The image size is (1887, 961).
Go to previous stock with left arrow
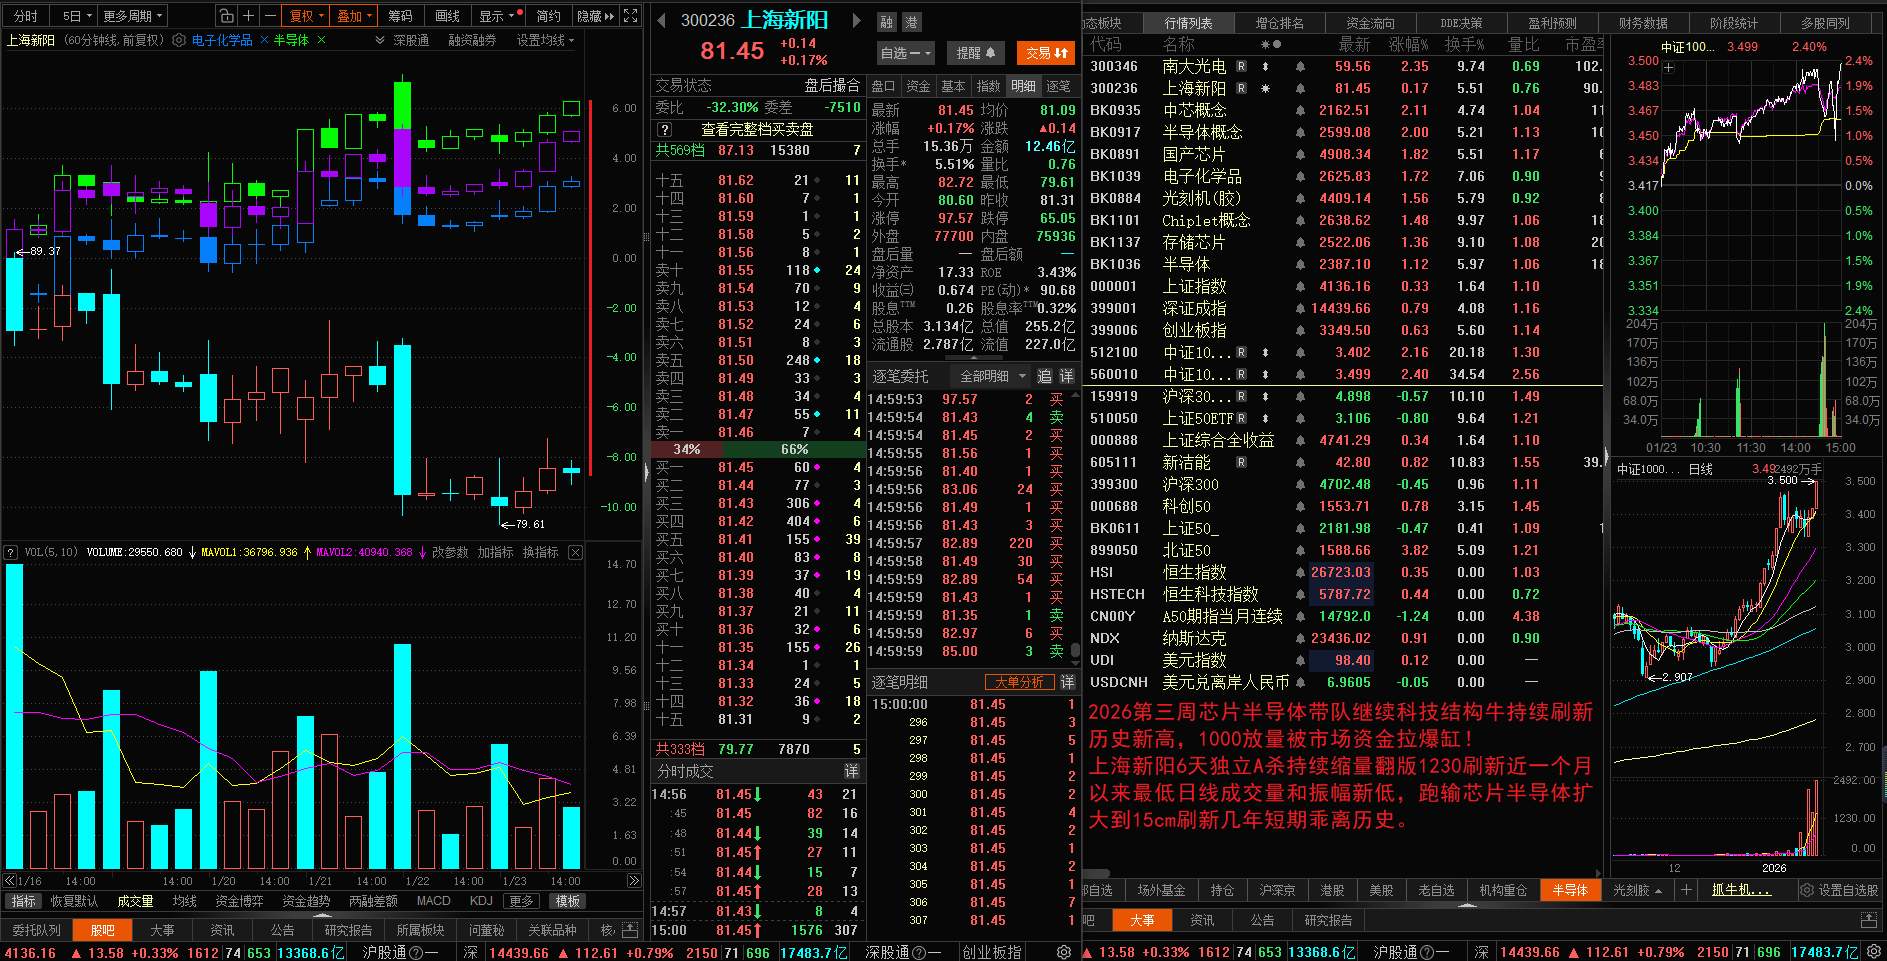pos(662,20)
